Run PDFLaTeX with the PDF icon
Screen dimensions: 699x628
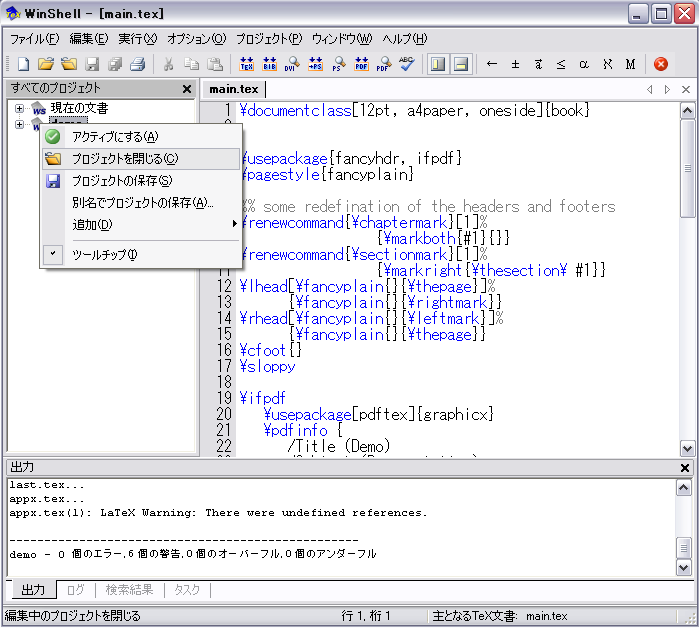362,64
